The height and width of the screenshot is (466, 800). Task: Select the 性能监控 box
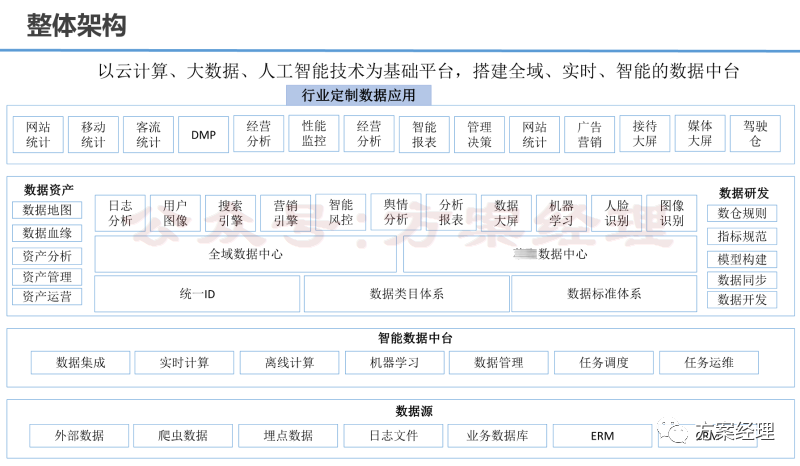(314, 134)
